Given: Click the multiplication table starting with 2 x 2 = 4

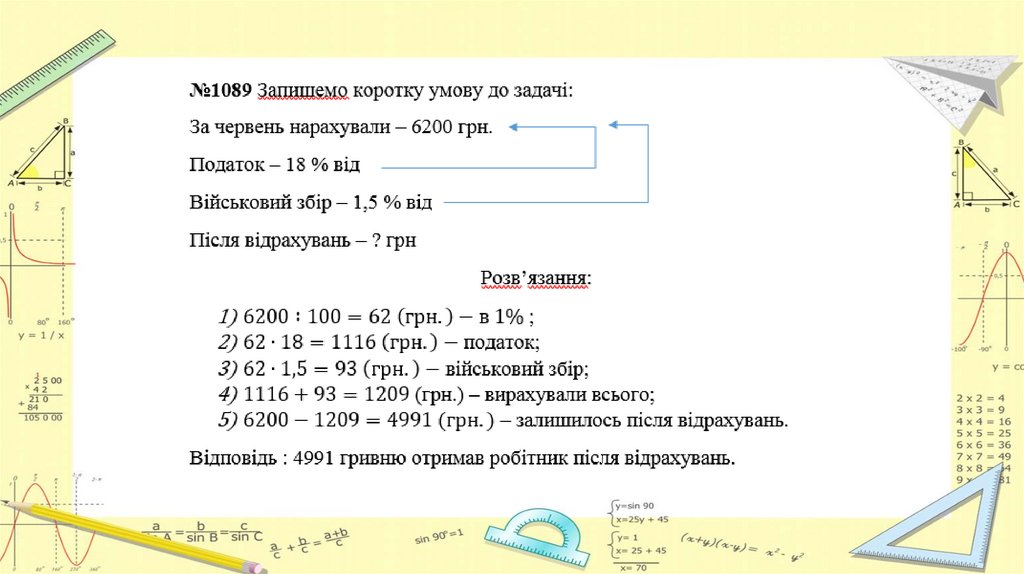Looking at the screenshot, I should (x=985, y=438).
